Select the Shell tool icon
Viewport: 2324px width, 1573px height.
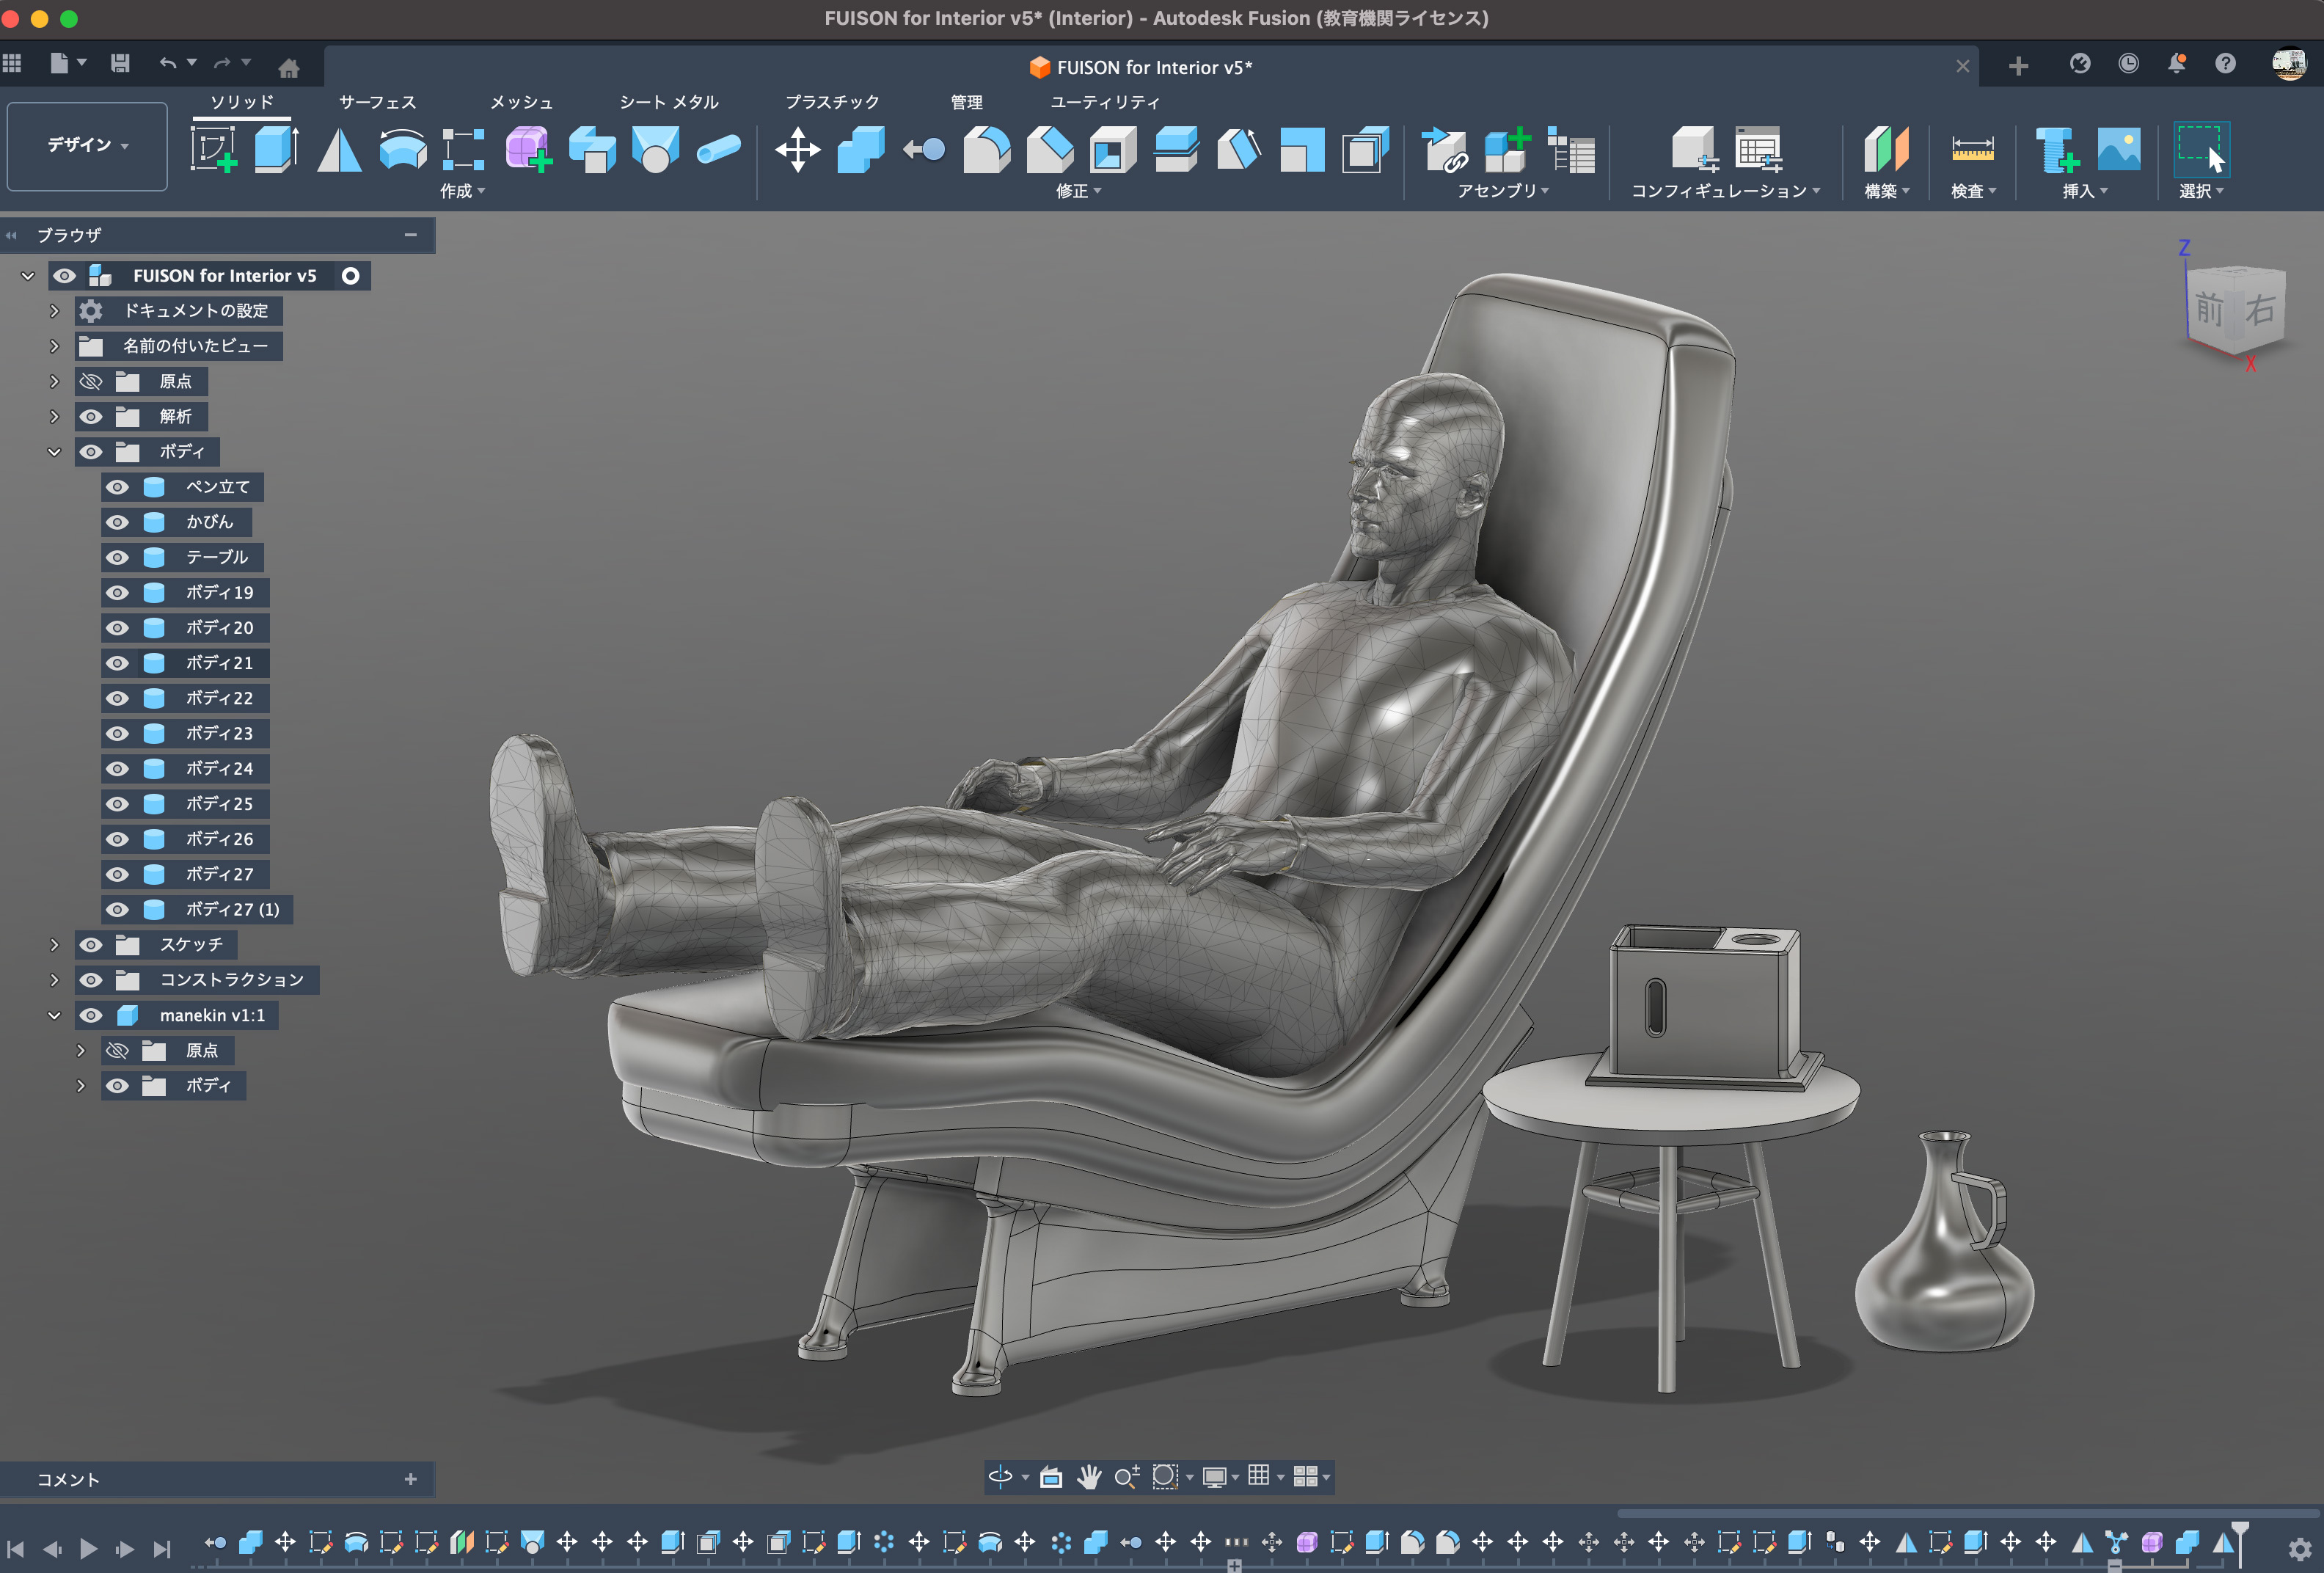(x=1112, y=150)
